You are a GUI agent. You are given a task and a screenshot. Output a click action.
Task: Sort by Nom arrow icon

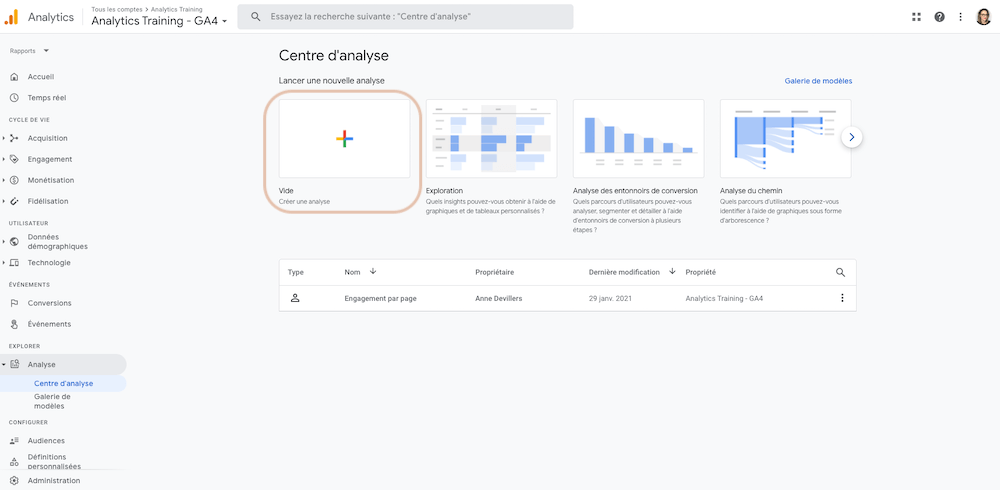pyautogui.click(x=373, y=271)
